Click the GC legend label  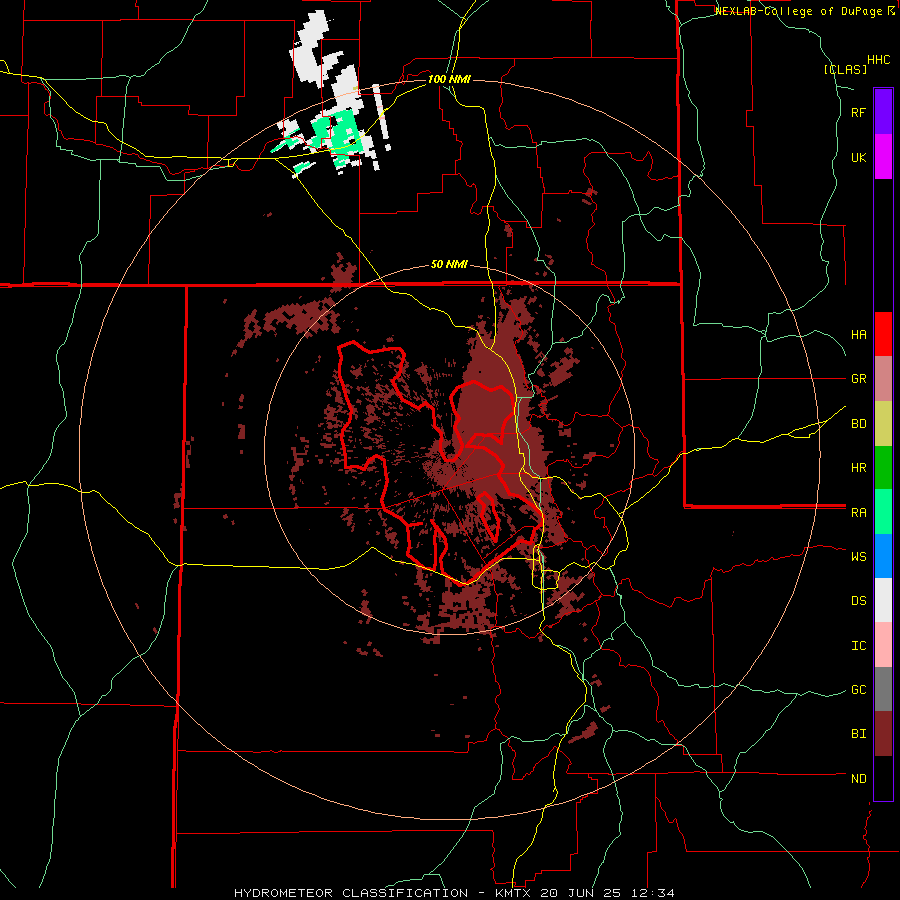click(859, 690)
